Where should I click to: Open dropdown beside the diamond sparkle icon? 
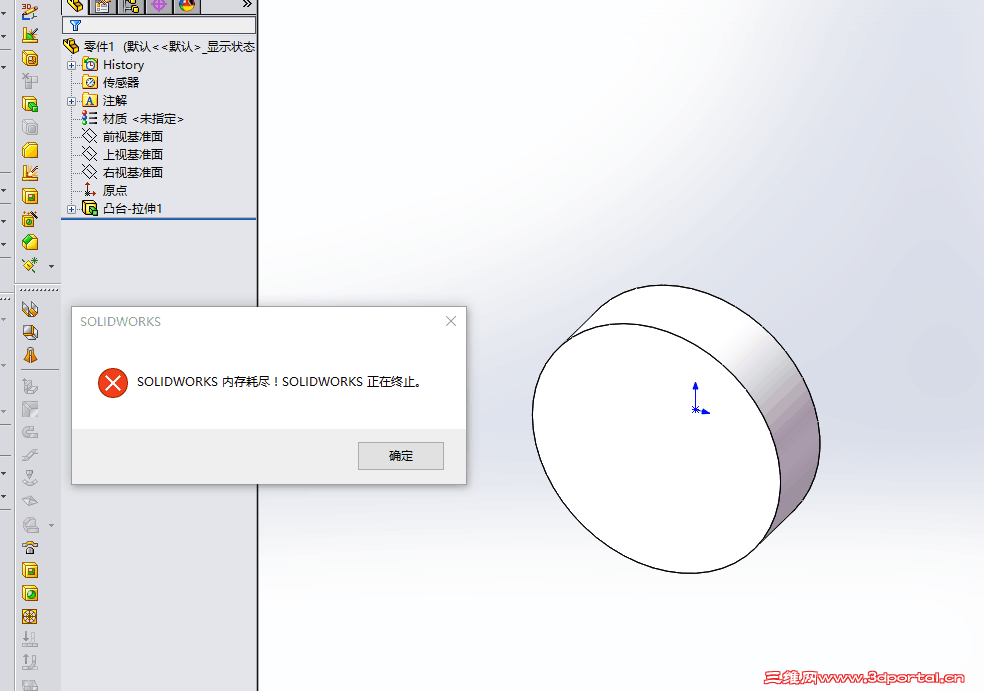51,266
